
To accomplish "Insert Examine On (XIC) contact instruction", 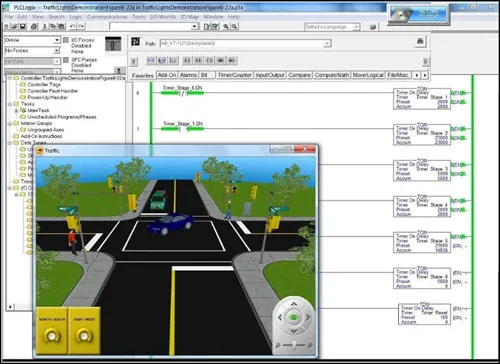I will click(x=187, y=60).
